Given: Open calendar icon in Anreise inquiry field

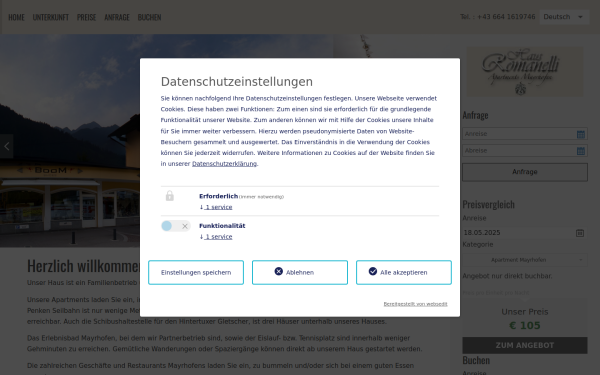Looking at the screenshot, I should (x=580, y=134).
